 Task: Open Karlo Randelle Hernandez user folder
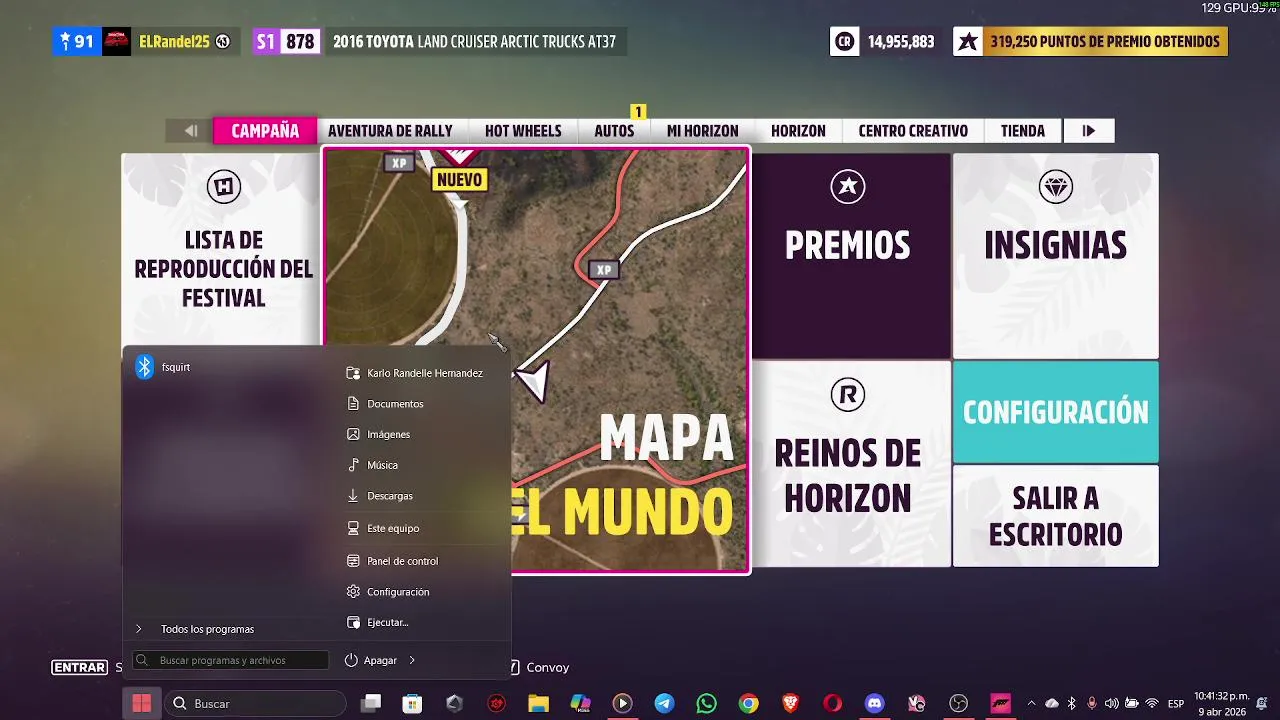coord(414,373)
